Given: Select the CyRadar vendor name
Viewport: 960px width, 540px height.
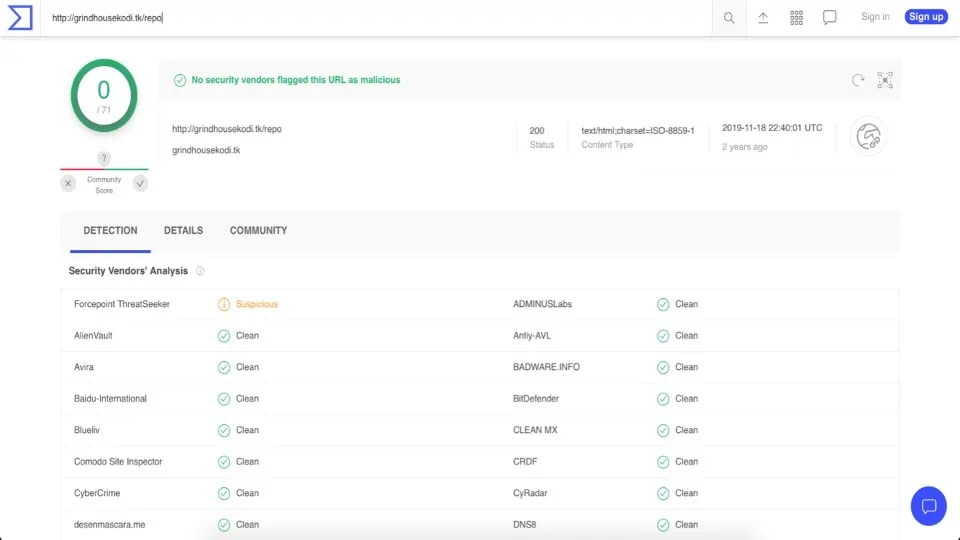Looking at the screenshot, I should click(x=530, y=493).
